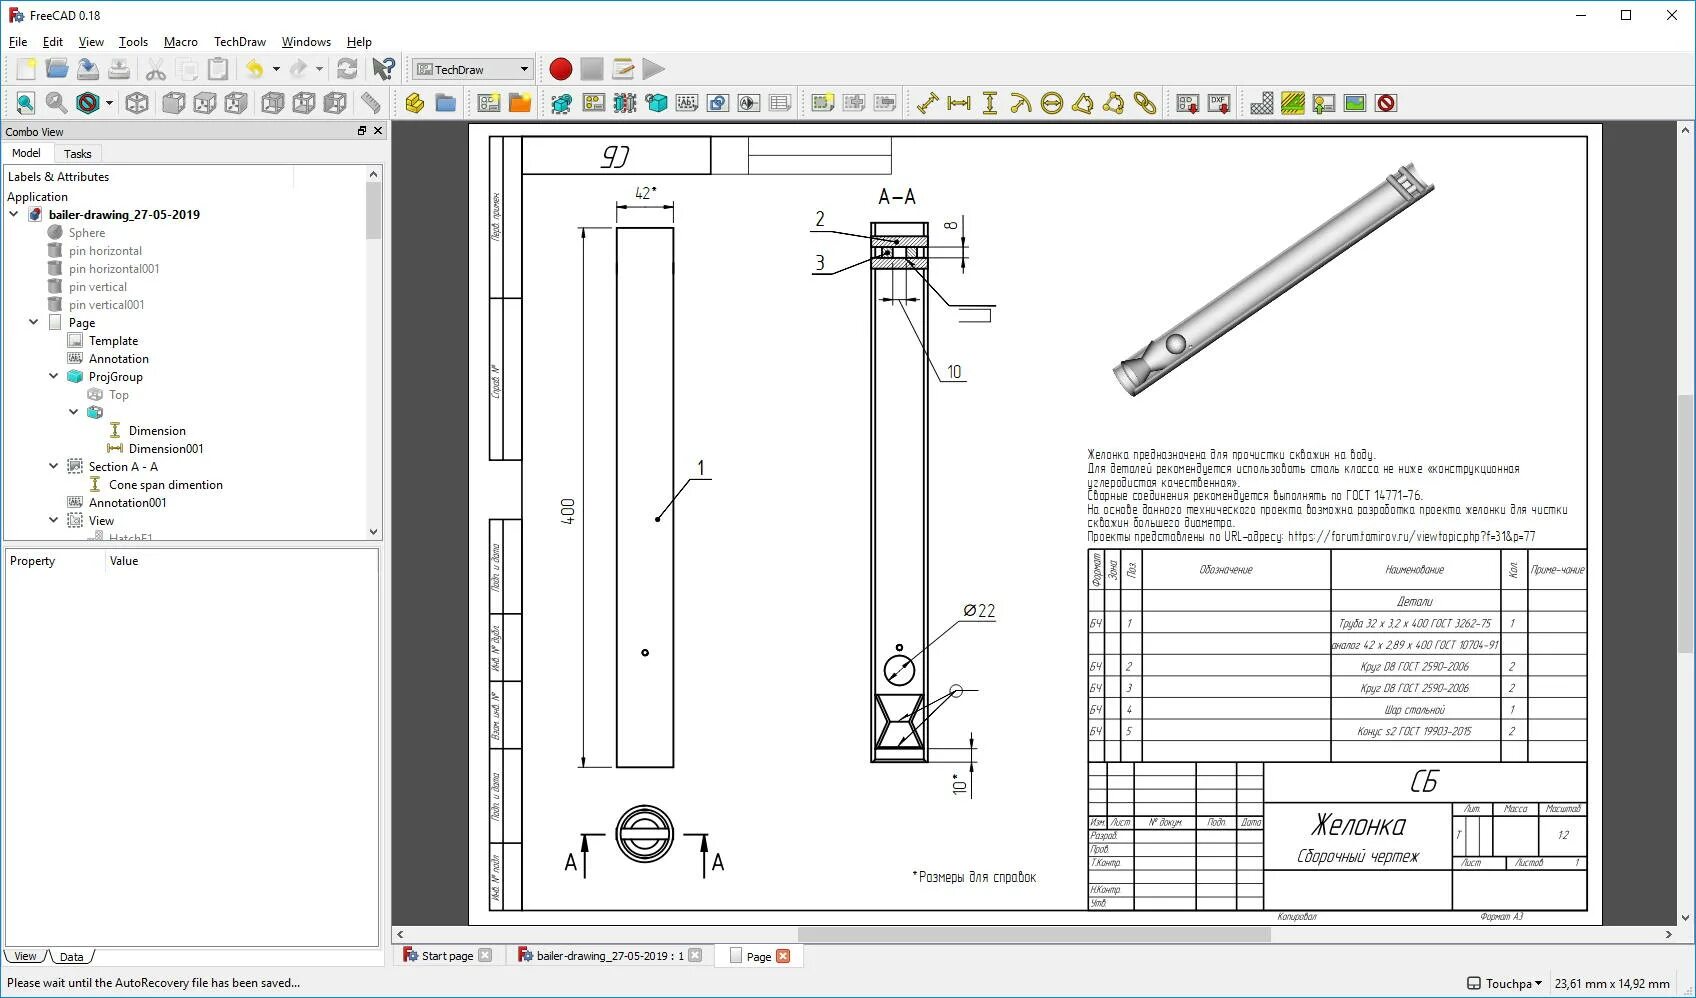1696x998 pixels.
Task: Create a new empty document
Action: click(26, 69)
